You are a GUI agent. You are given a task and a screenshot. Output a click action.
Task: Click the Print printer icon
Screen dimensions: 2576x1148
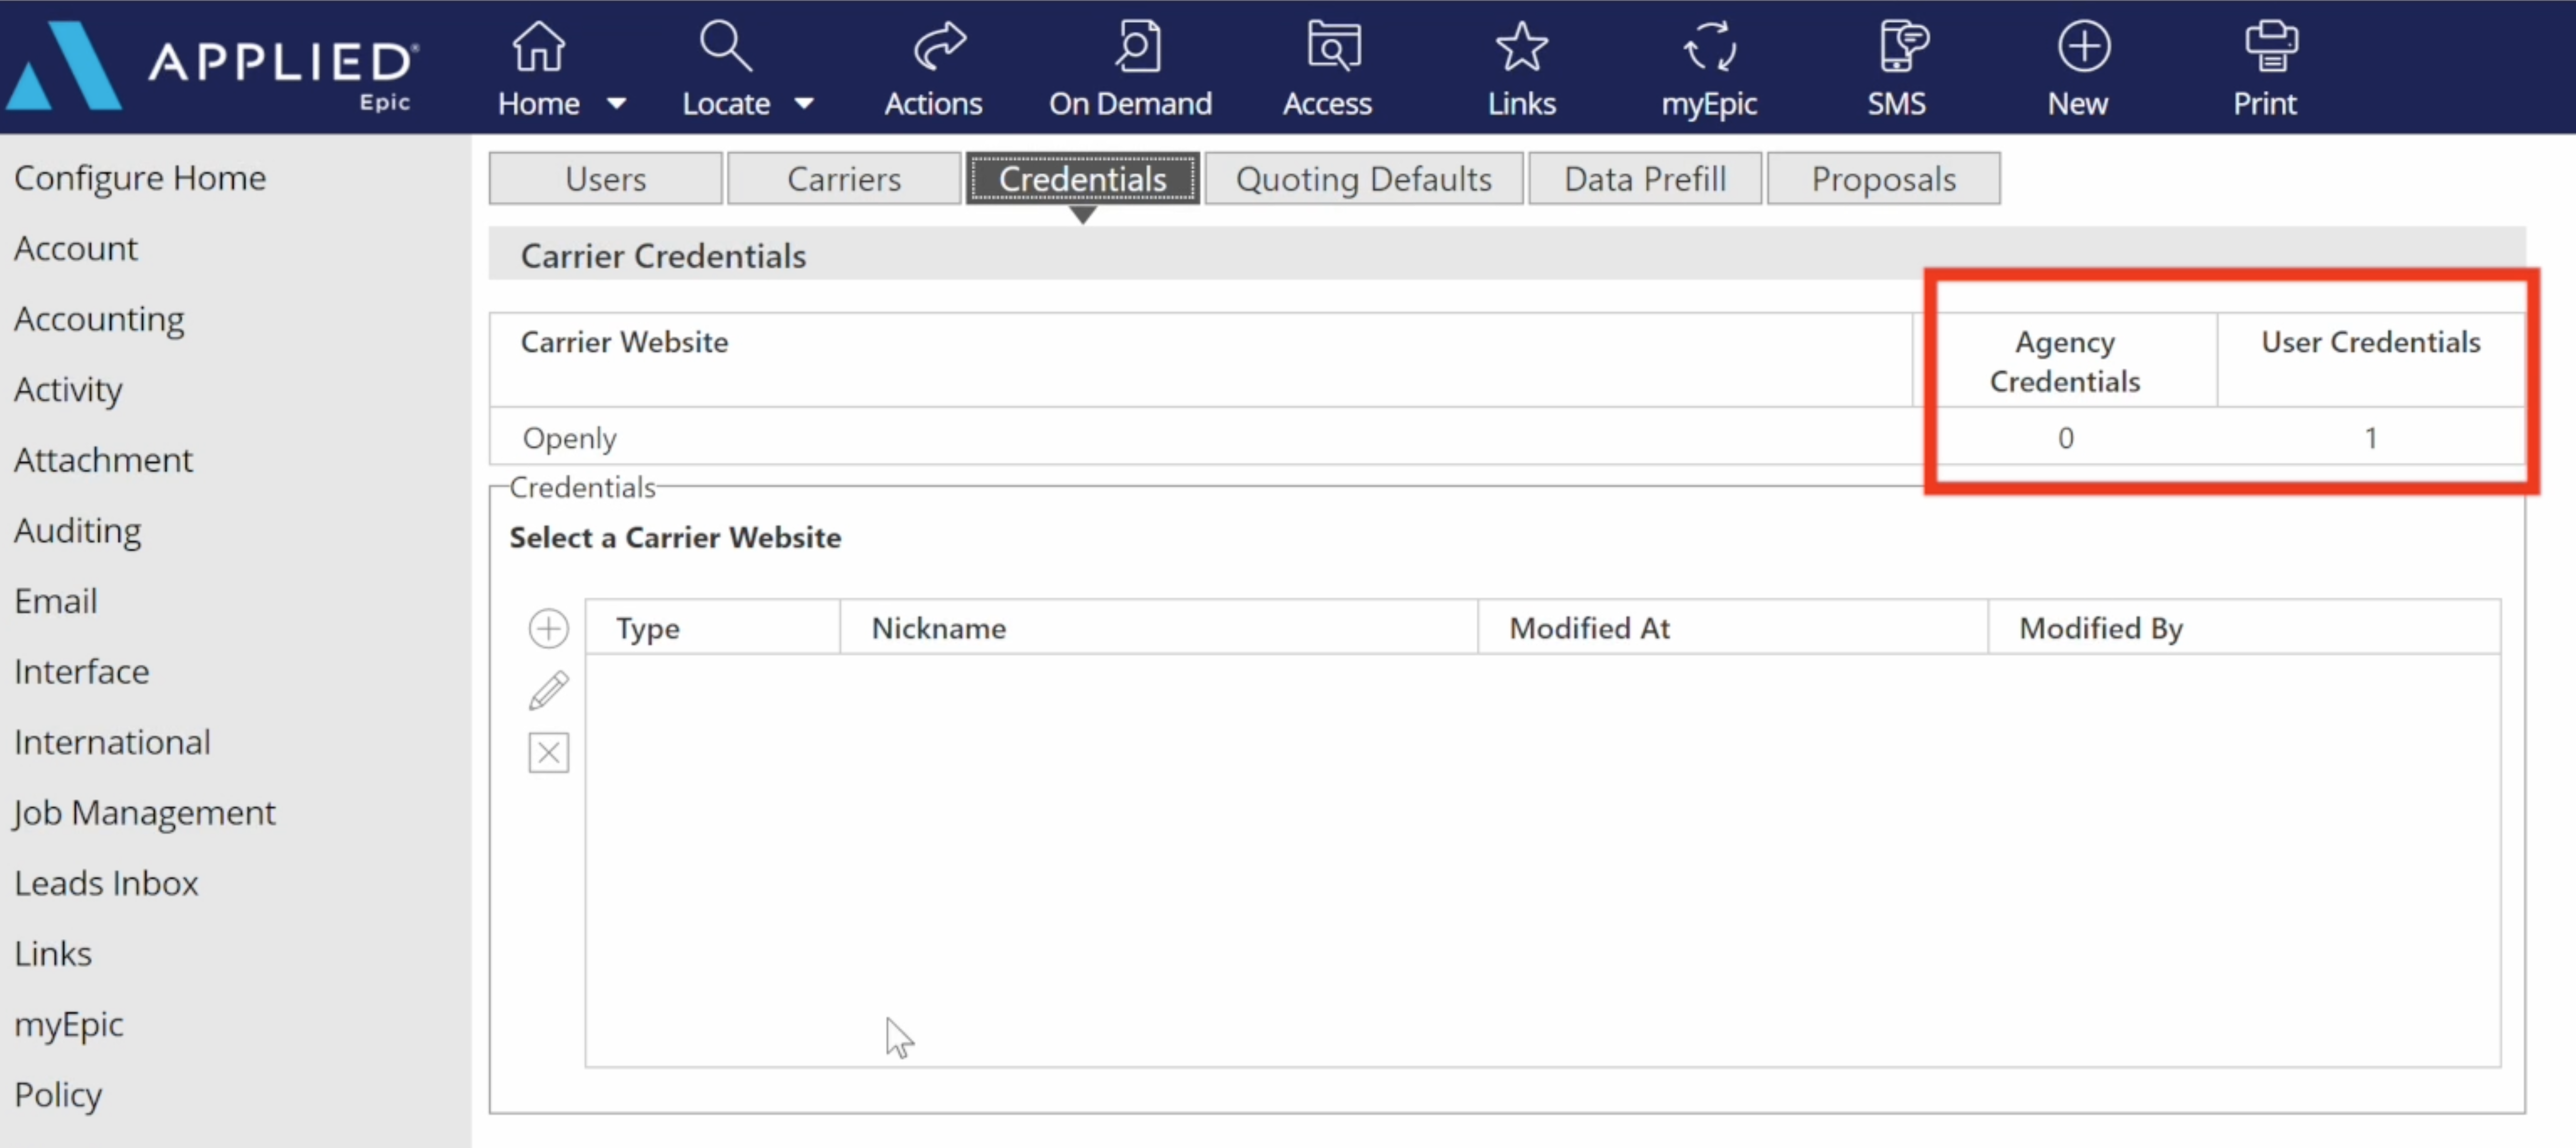coord(2271,46)
